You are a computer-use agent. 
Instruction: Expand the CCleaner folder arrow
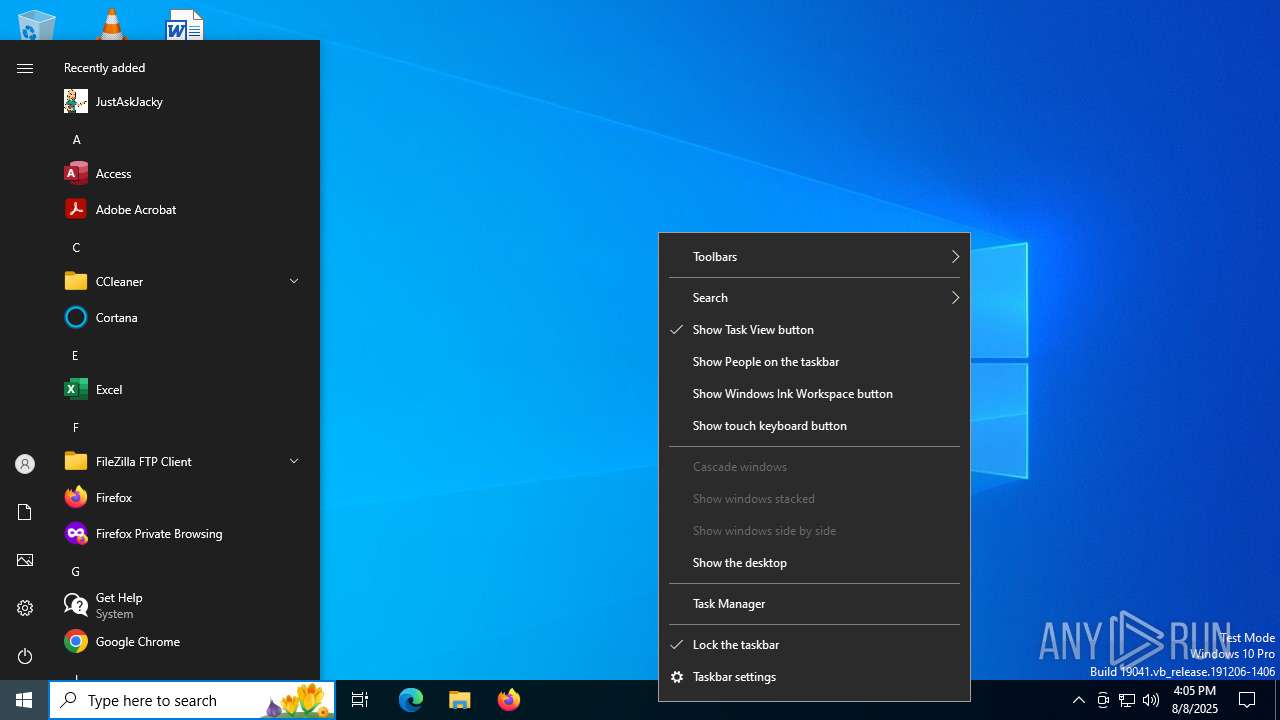(x=294, y=281)
